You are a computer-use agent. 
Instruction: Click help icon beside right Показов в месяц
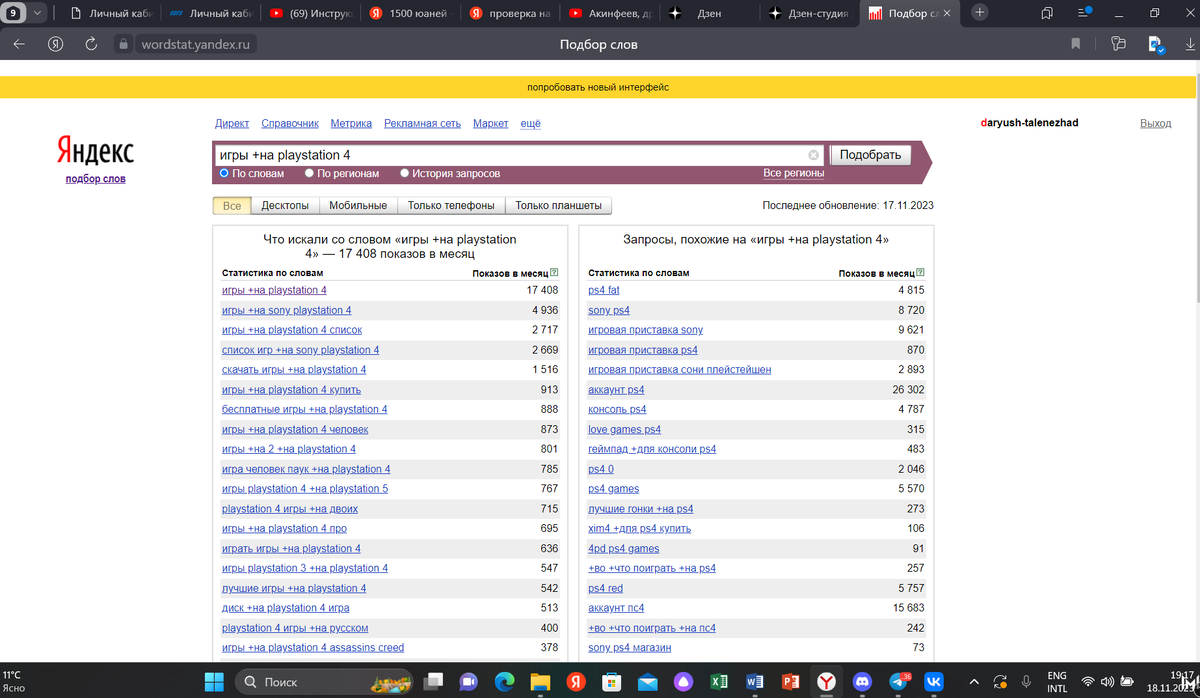(920, 273)
